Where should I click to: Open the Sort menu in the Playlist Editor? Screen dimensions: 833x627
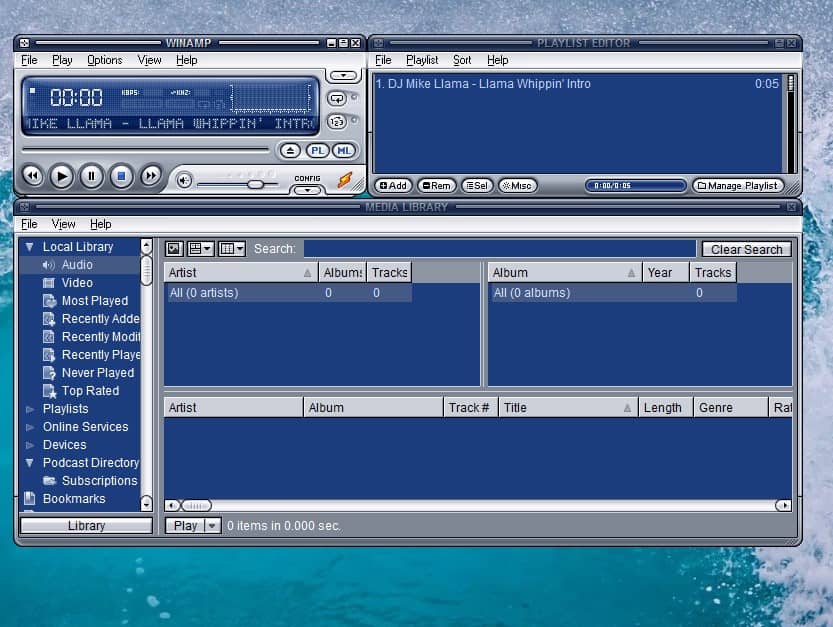coord(462,60)
